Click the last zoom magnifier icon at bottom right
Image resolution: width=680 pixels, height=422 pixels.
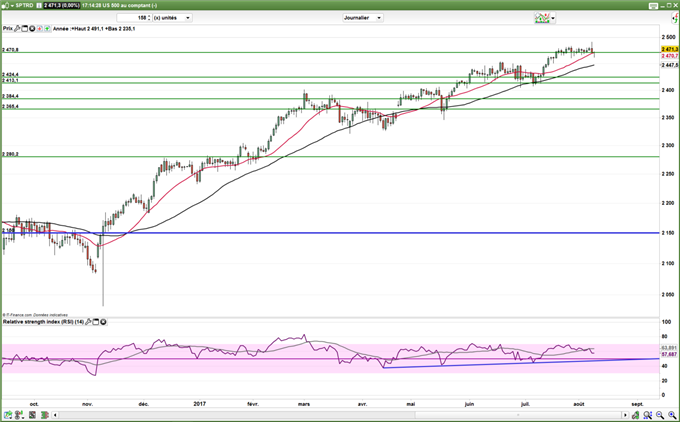click(x=672, y=415)
